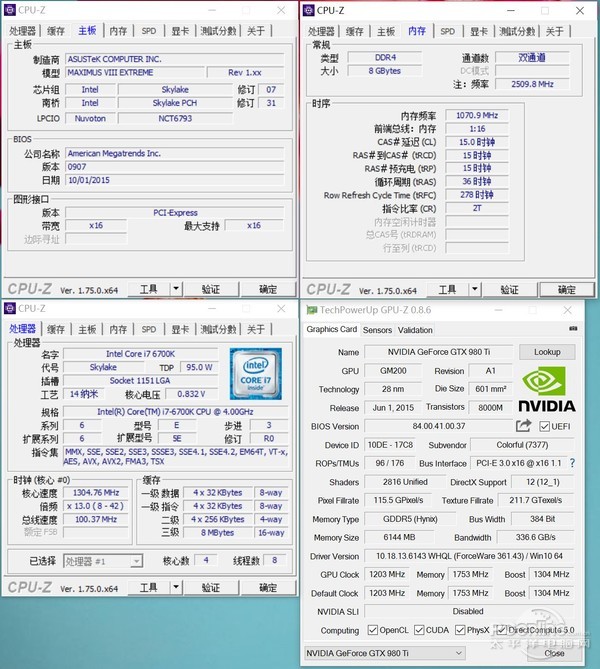
Task: Open 主板 tab in memory window
Action: (386, 31)
